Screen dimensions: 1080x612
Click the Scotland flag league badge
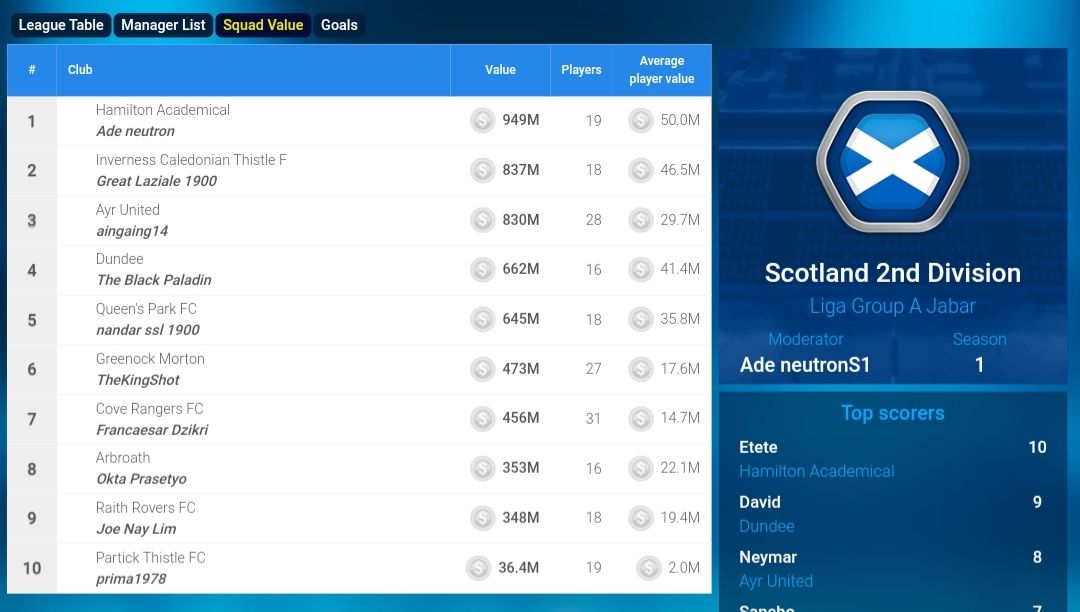893,162
